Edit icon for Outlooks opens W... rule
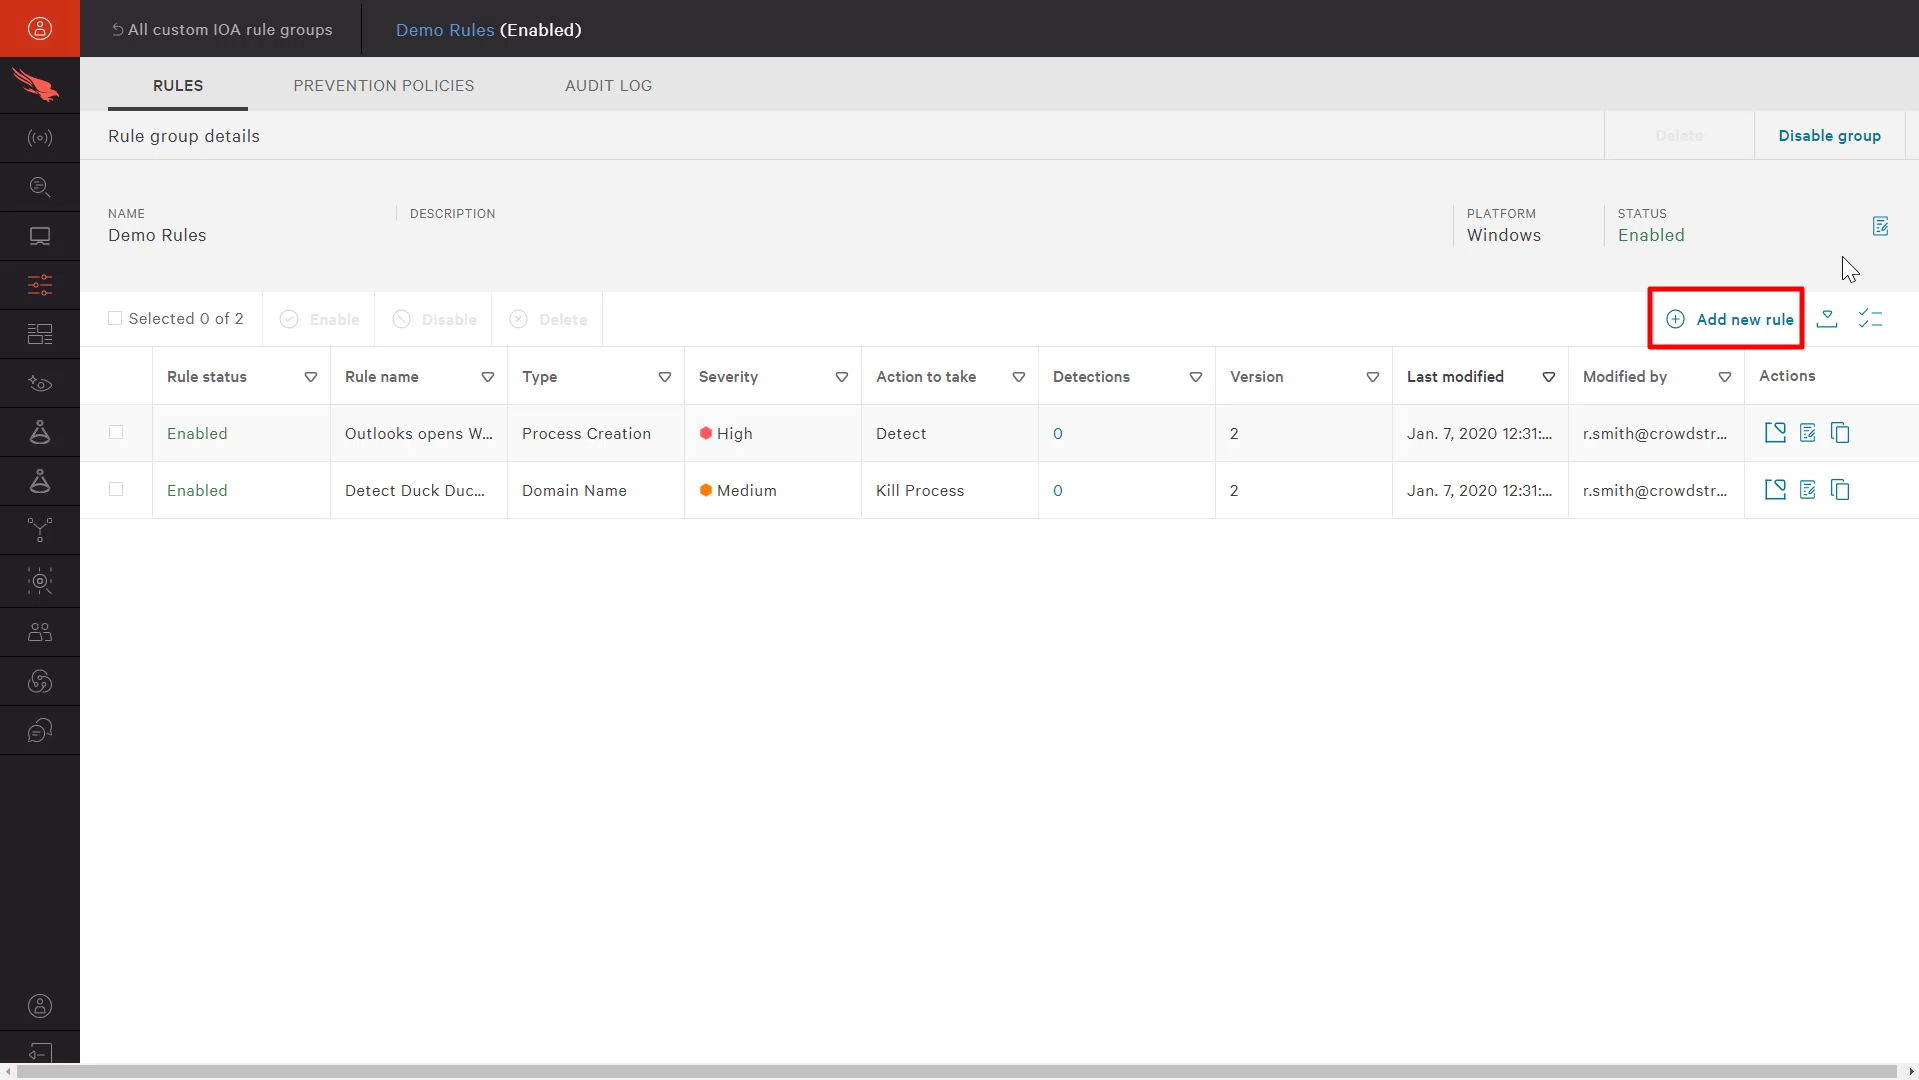The height and width of the screenshot is (1080, 1919). (1807, 433)
